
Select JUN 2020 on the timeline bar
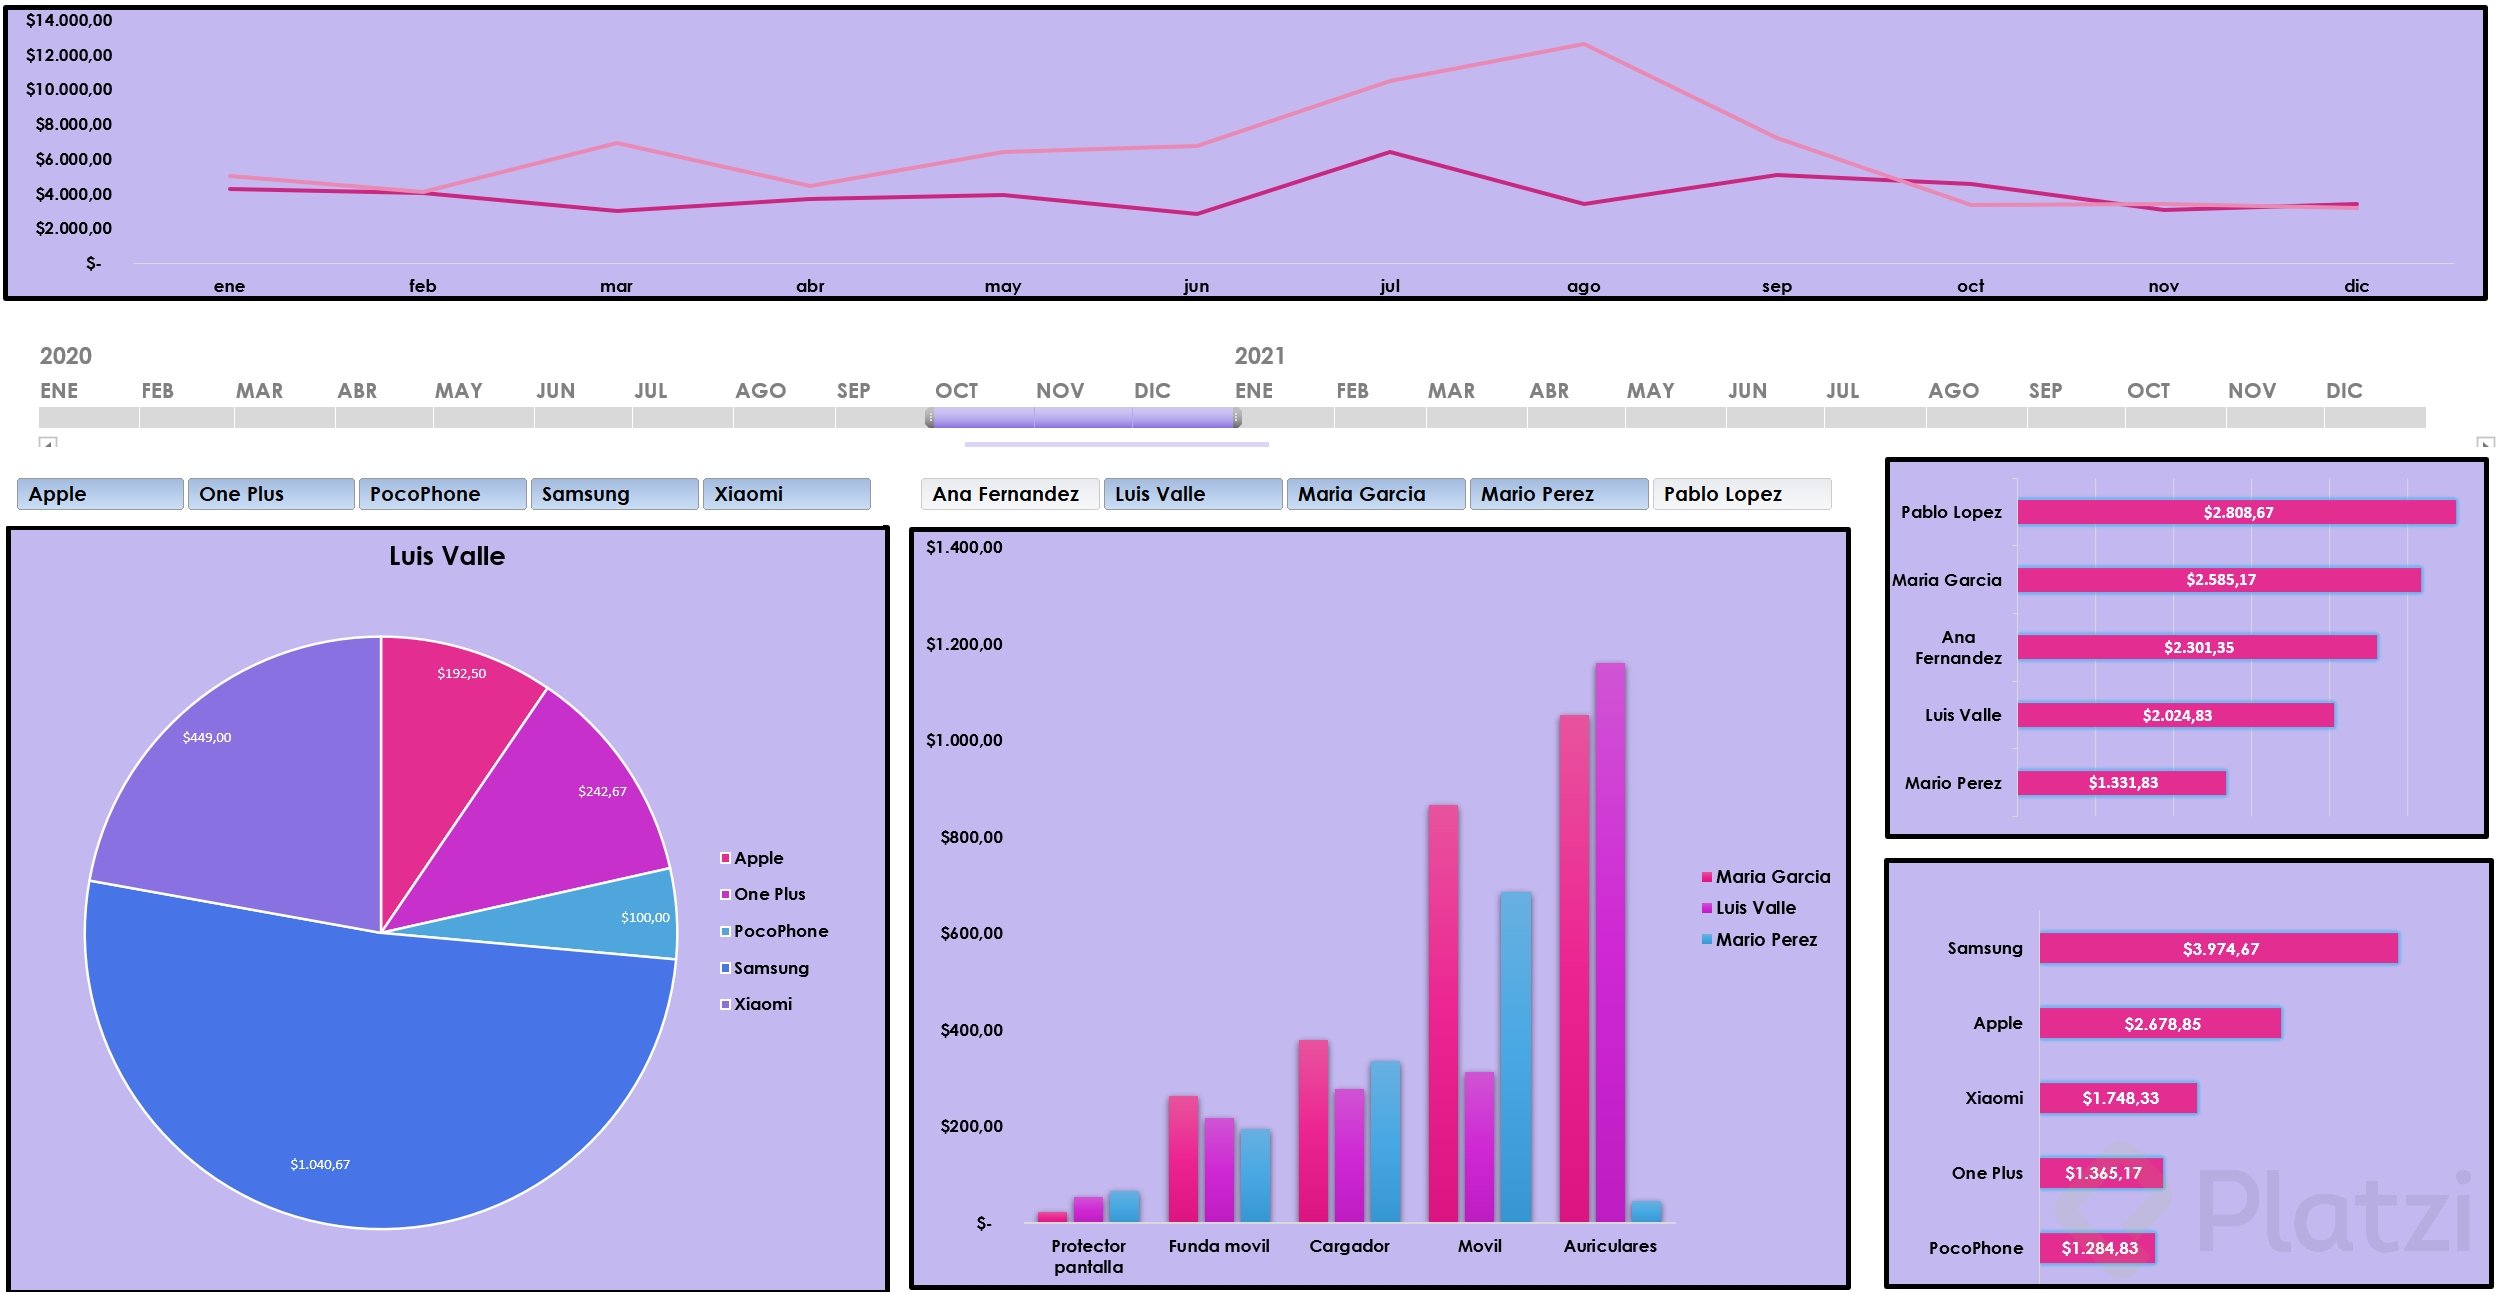point(582,418)
